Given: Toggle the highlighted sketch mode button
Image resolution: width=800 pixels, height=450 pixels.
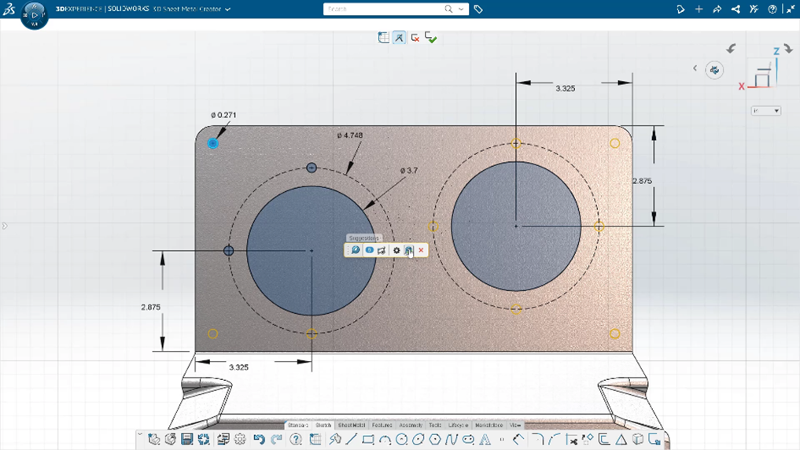Looking at the screenshot, I should [399, 38].
